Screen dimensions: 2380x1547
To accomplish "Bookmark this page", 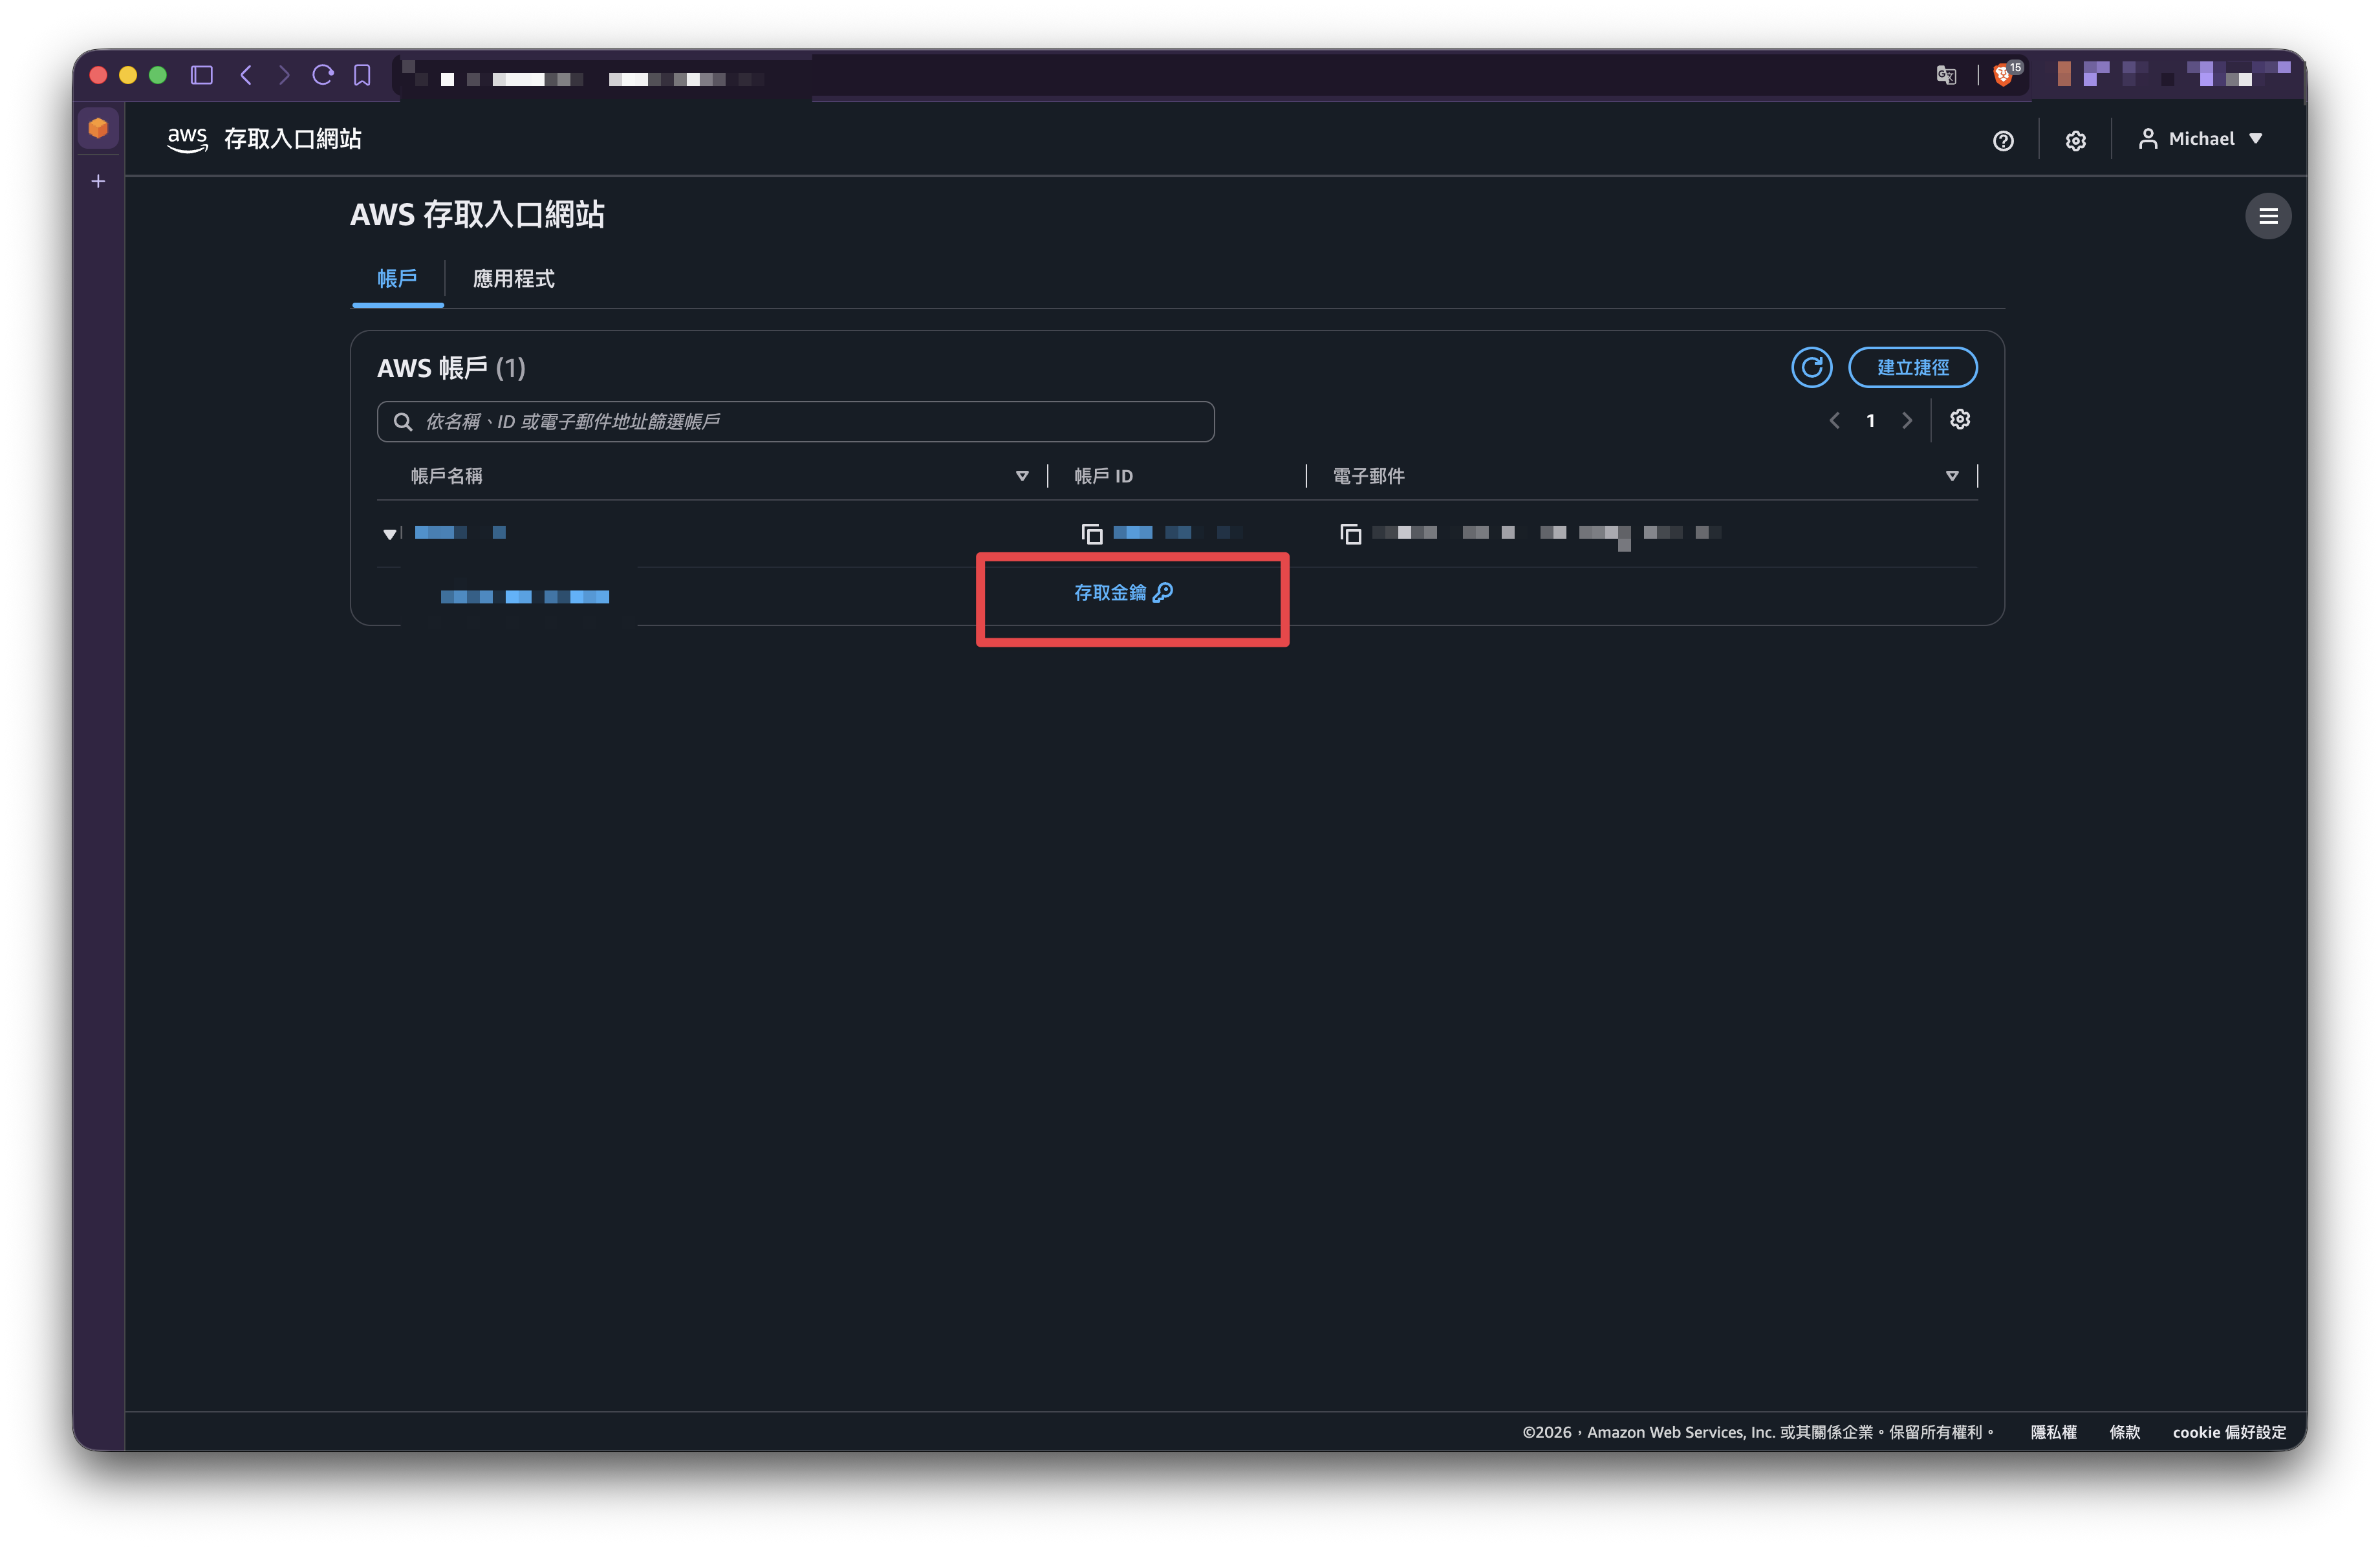I will (362, 75).
